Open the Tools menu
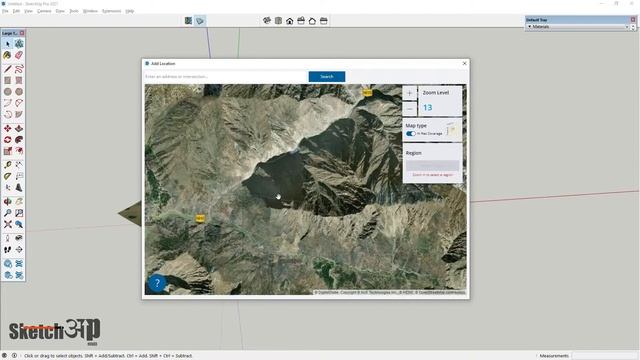 point(74,11)
